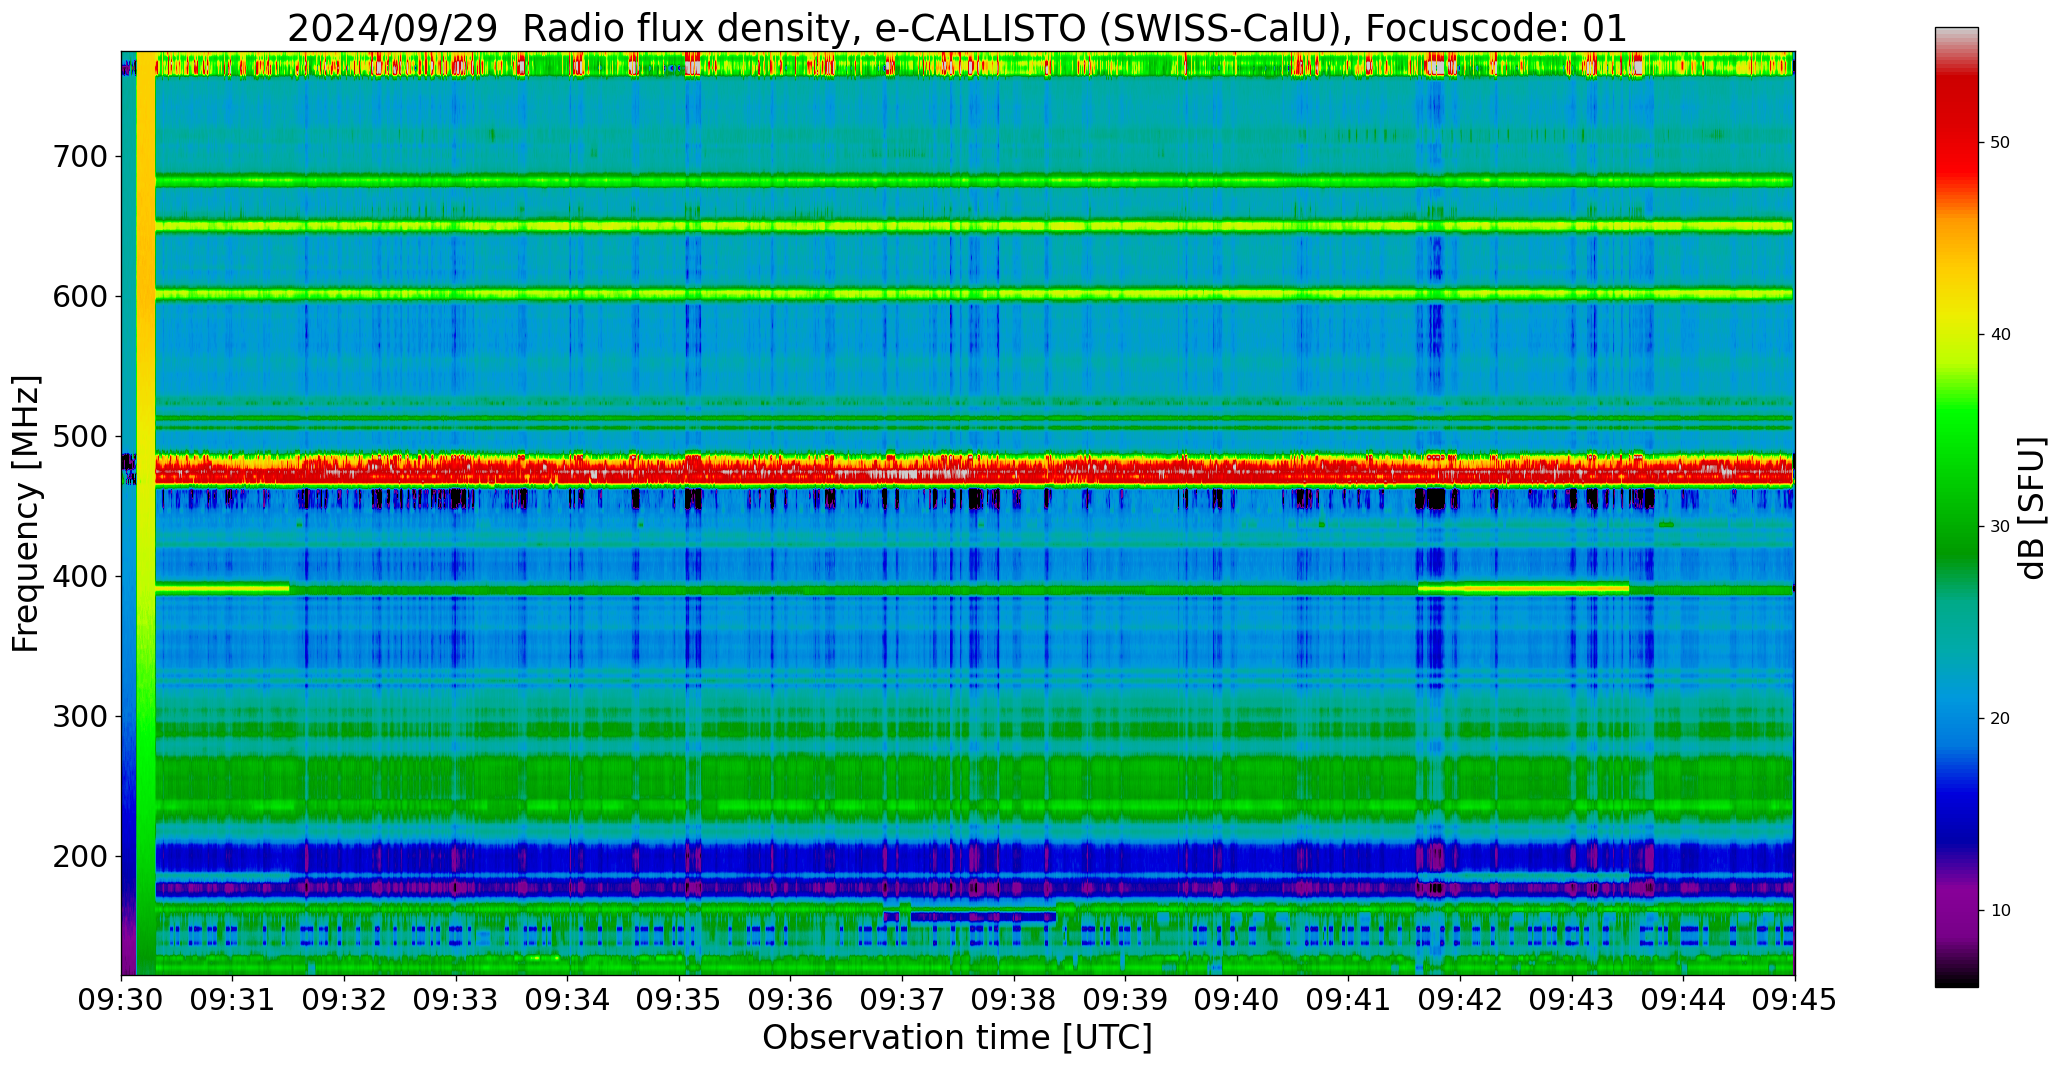Click the '09:30' time axis label
Viewport: 2062px width, 1067px height.
122,999
